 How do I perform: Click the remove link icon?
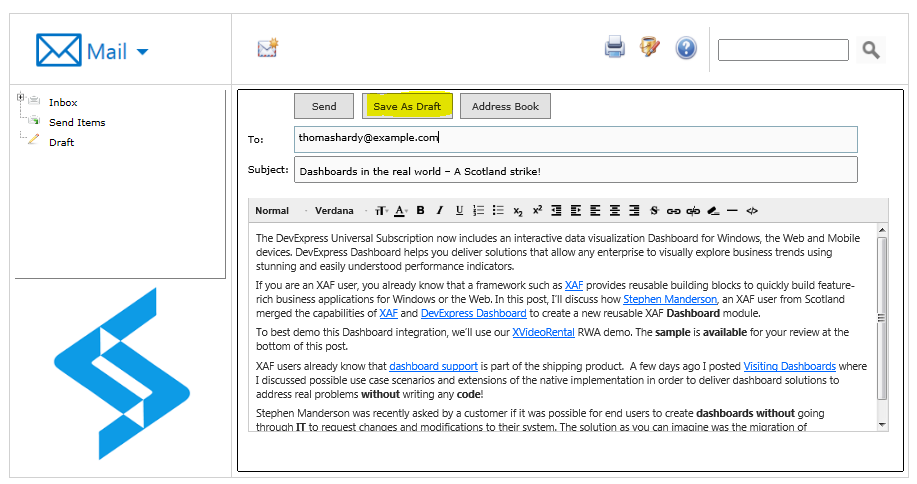693,211
